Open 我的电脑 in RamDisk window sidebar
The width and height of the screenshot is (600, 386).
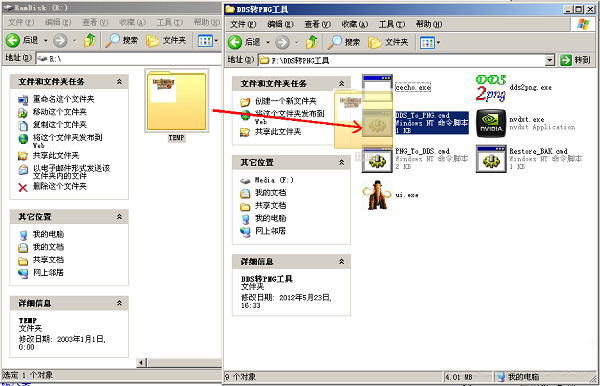(41, 234)
